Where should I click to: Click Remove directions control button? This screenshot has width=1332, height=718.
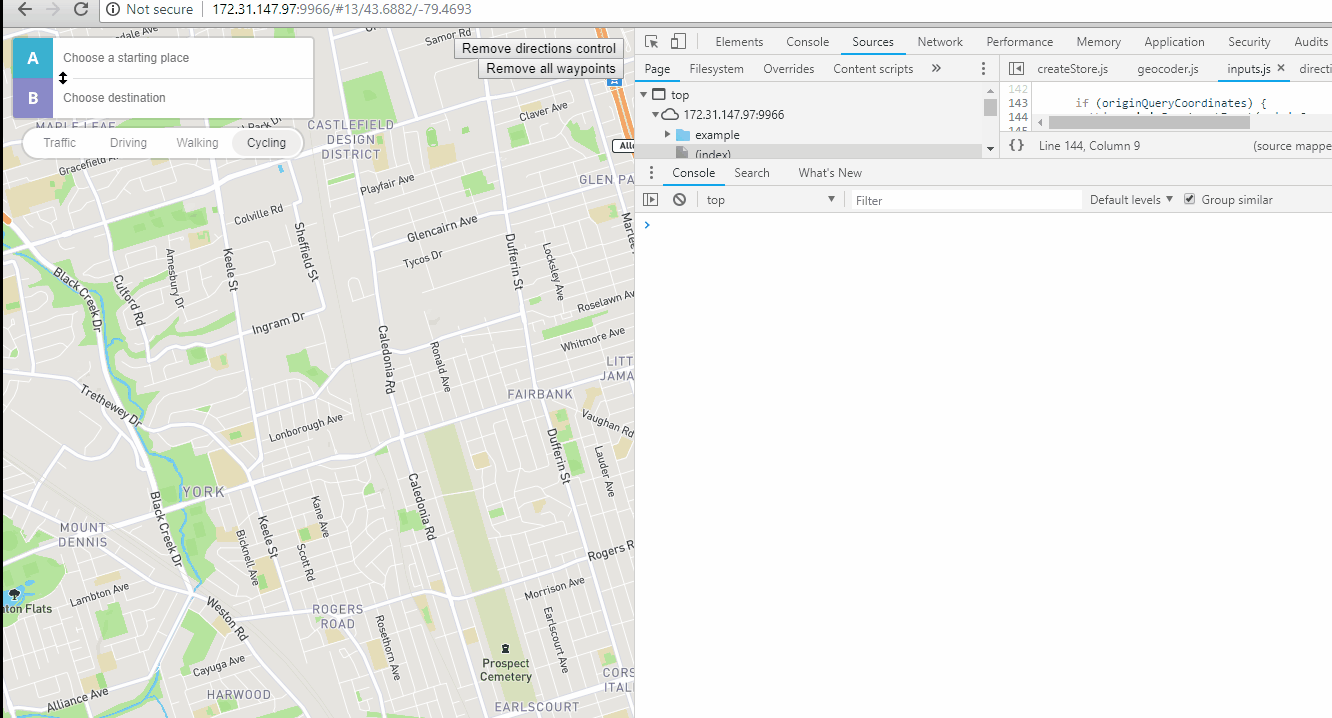tap(539, 48)
